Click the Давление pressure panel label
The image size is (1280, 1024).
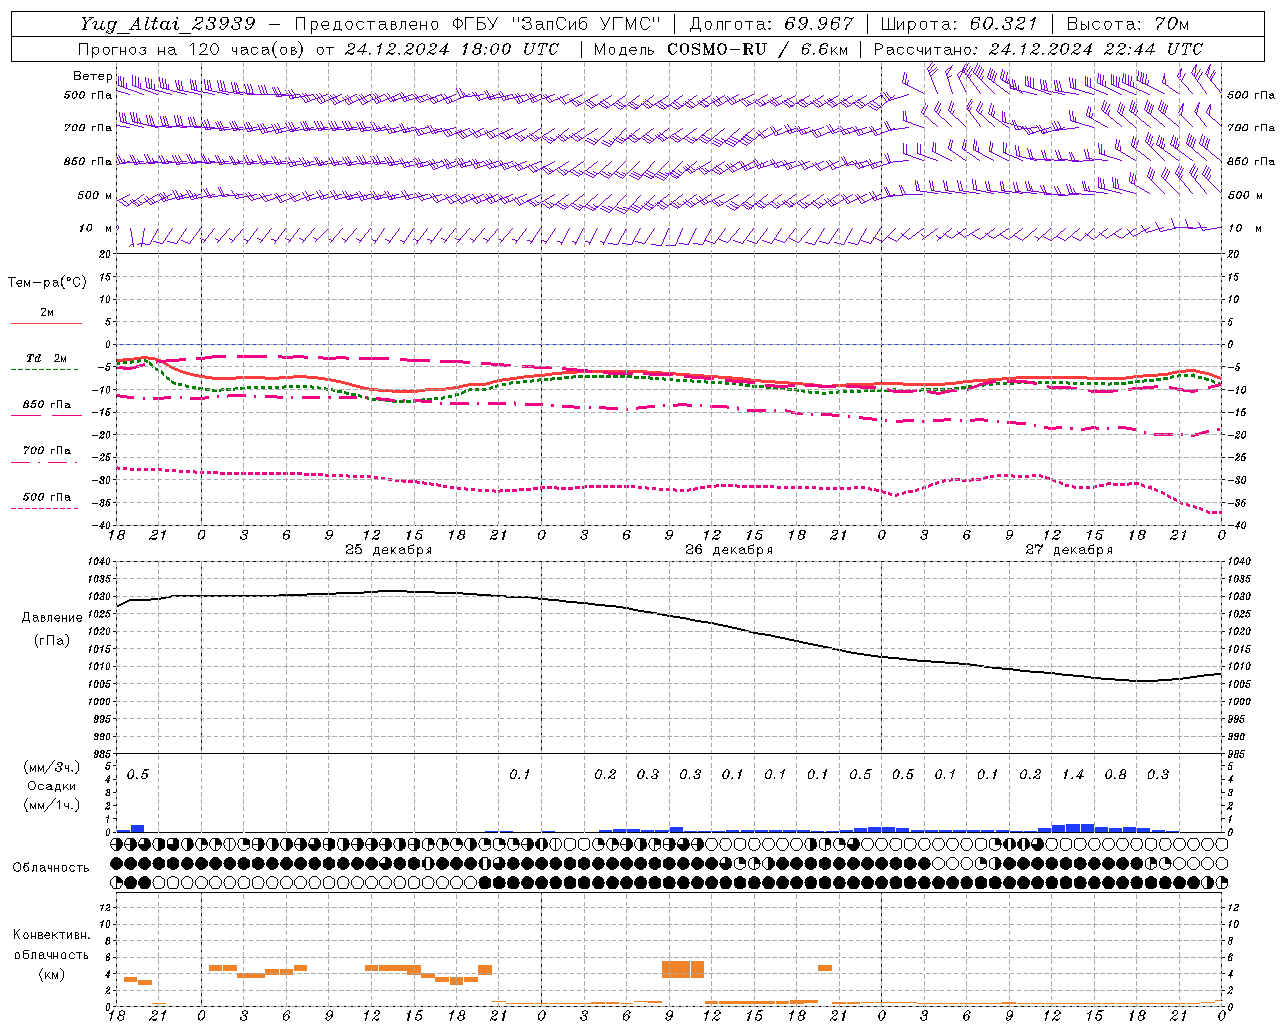52,618
